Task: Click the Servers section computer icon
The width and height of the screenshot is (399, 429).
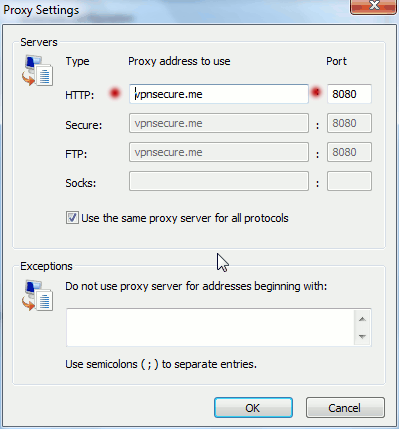Action: click(37, 71)
